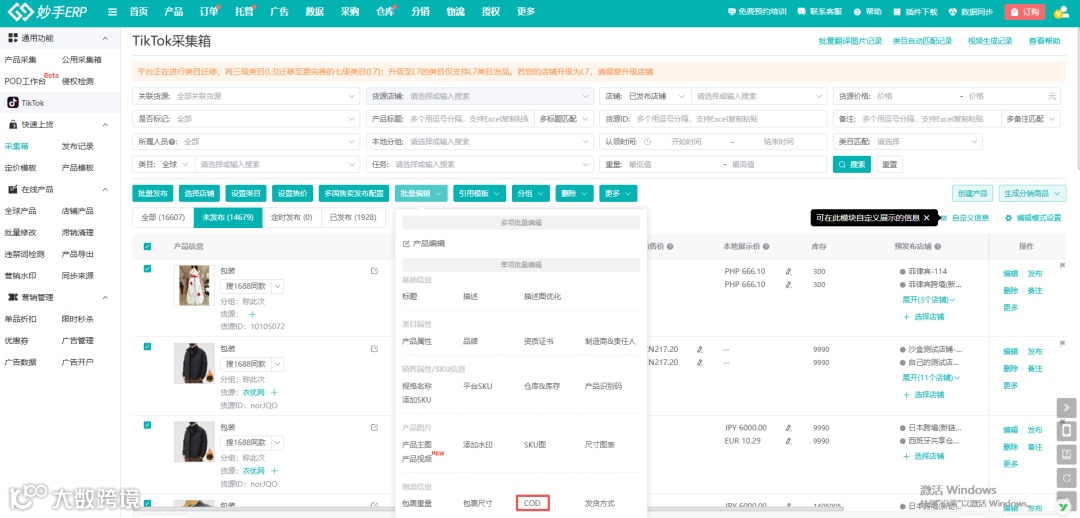Click the 妙手ERP logo
Viewport: 1080px width, 518px height.
46,12
